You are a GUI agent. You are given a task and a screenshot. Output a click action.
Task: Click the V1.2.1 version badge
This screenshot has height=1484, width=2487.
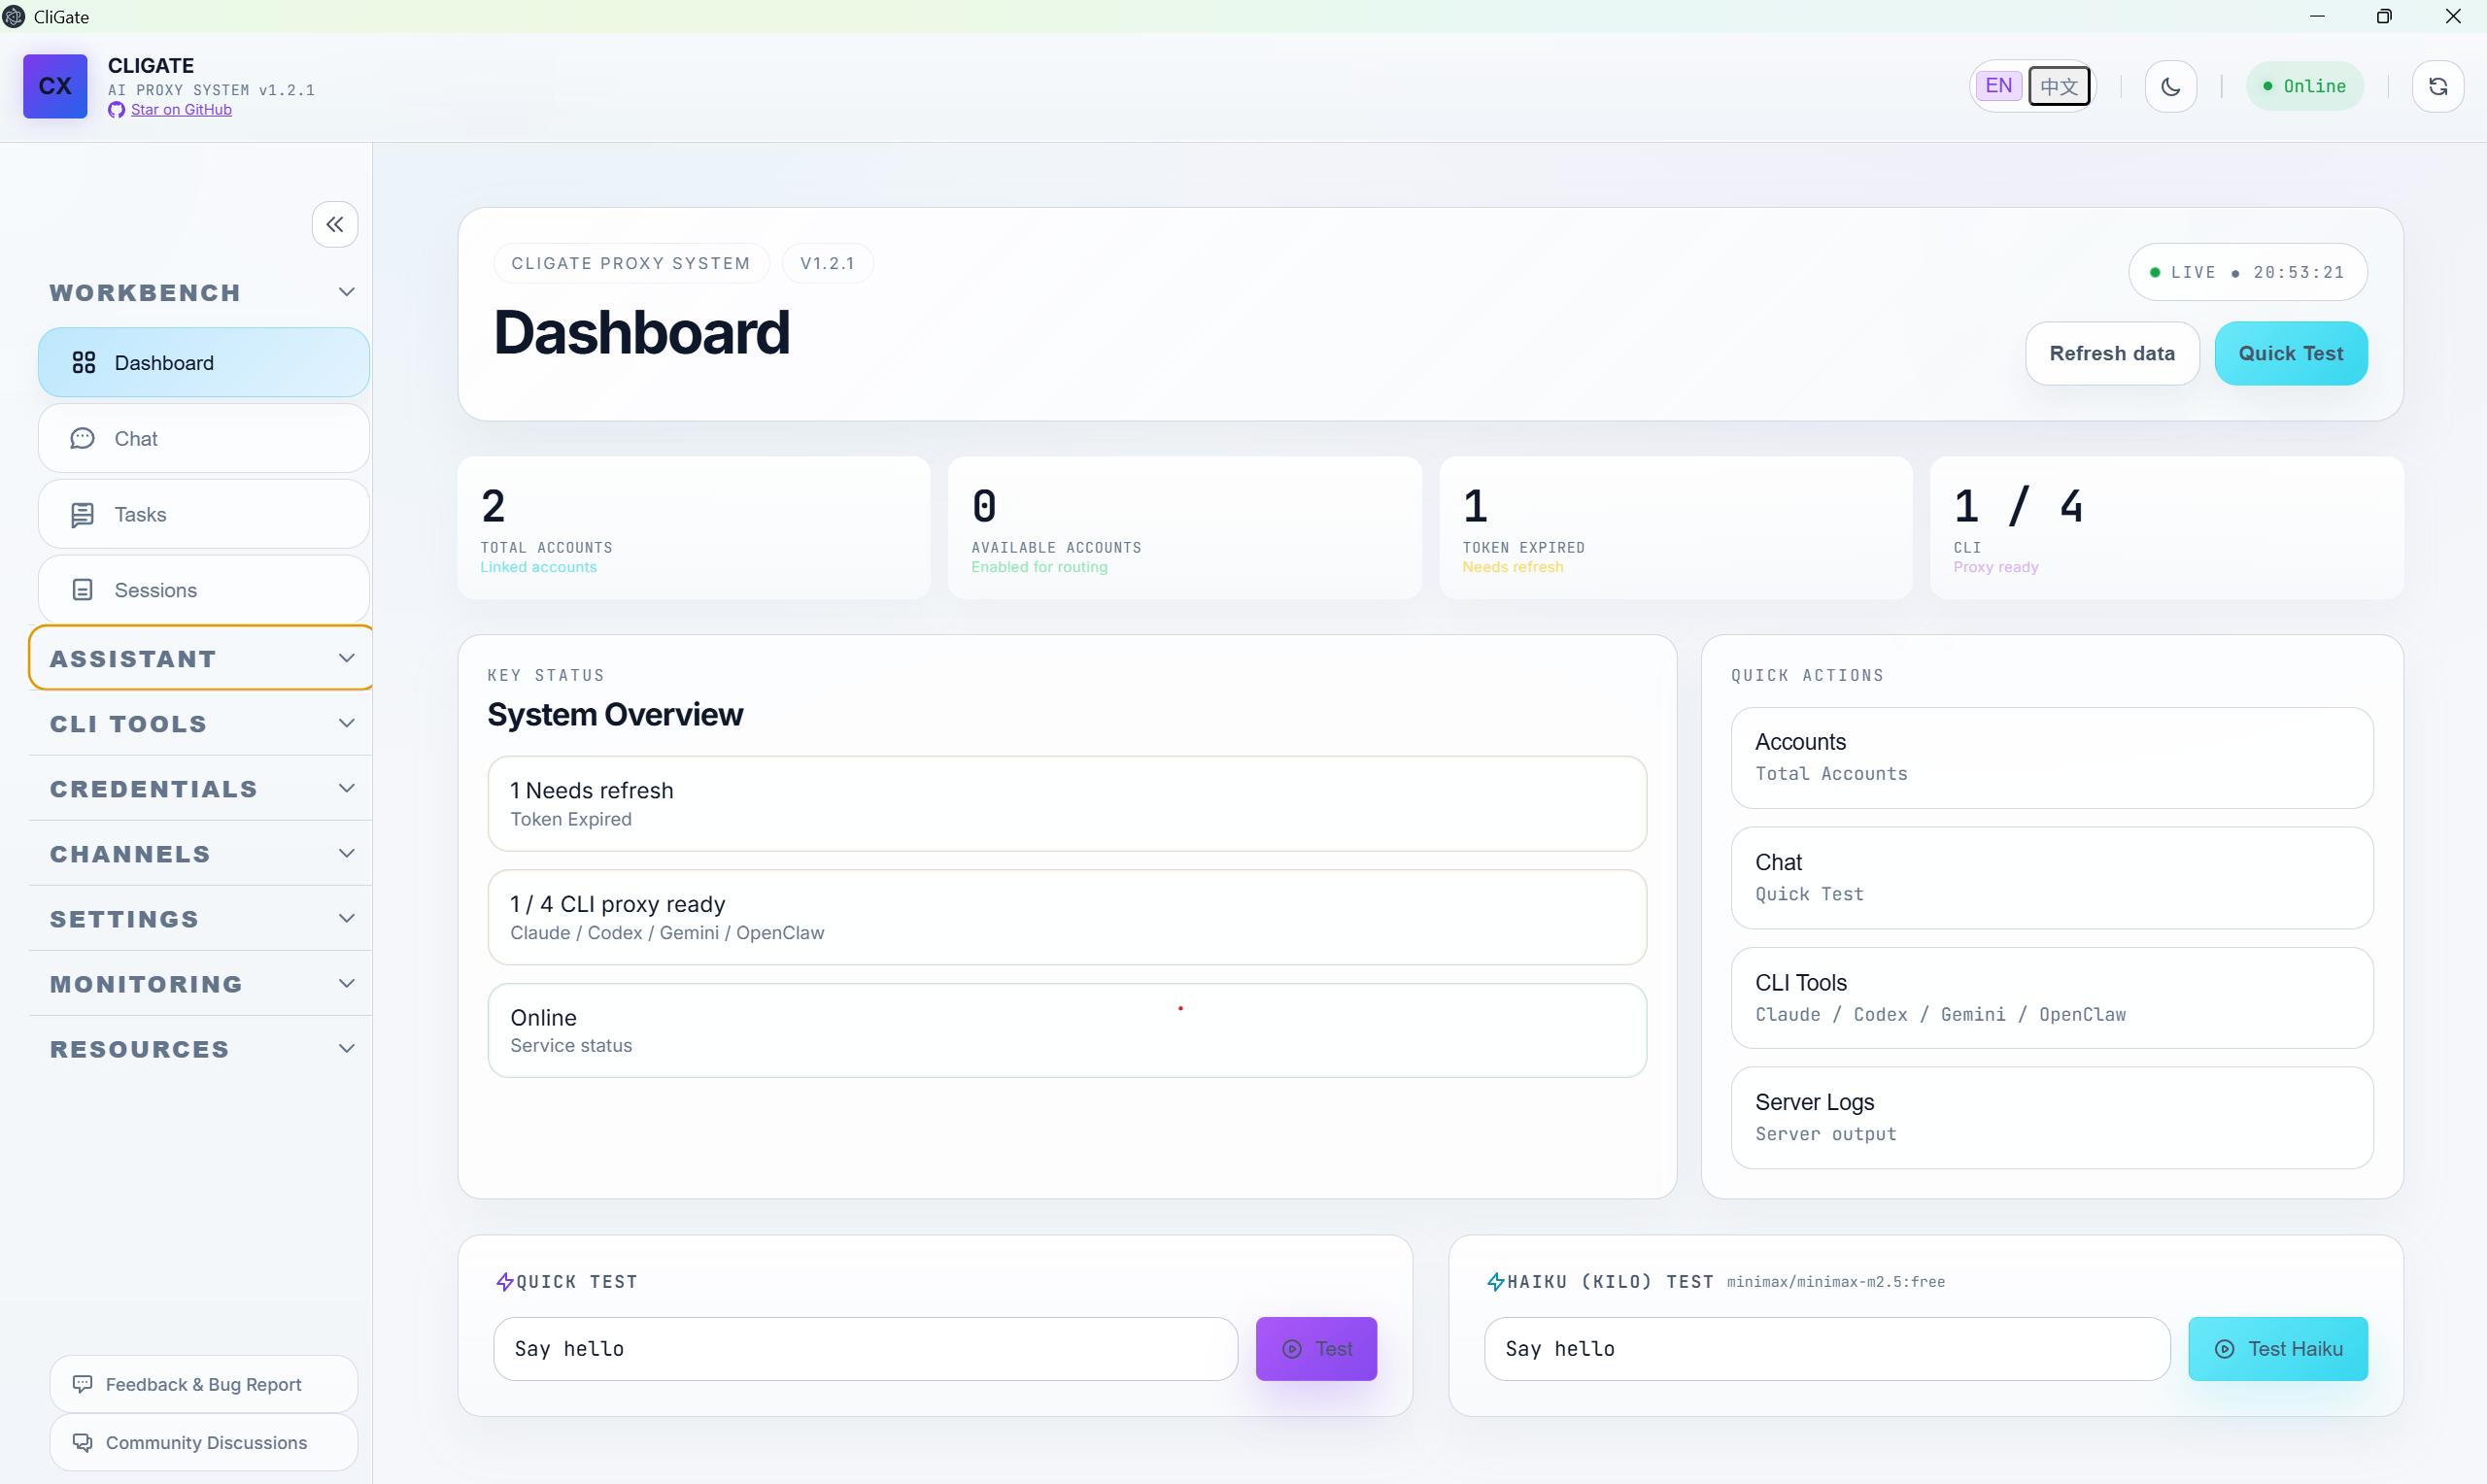click(x=827, y=263)
